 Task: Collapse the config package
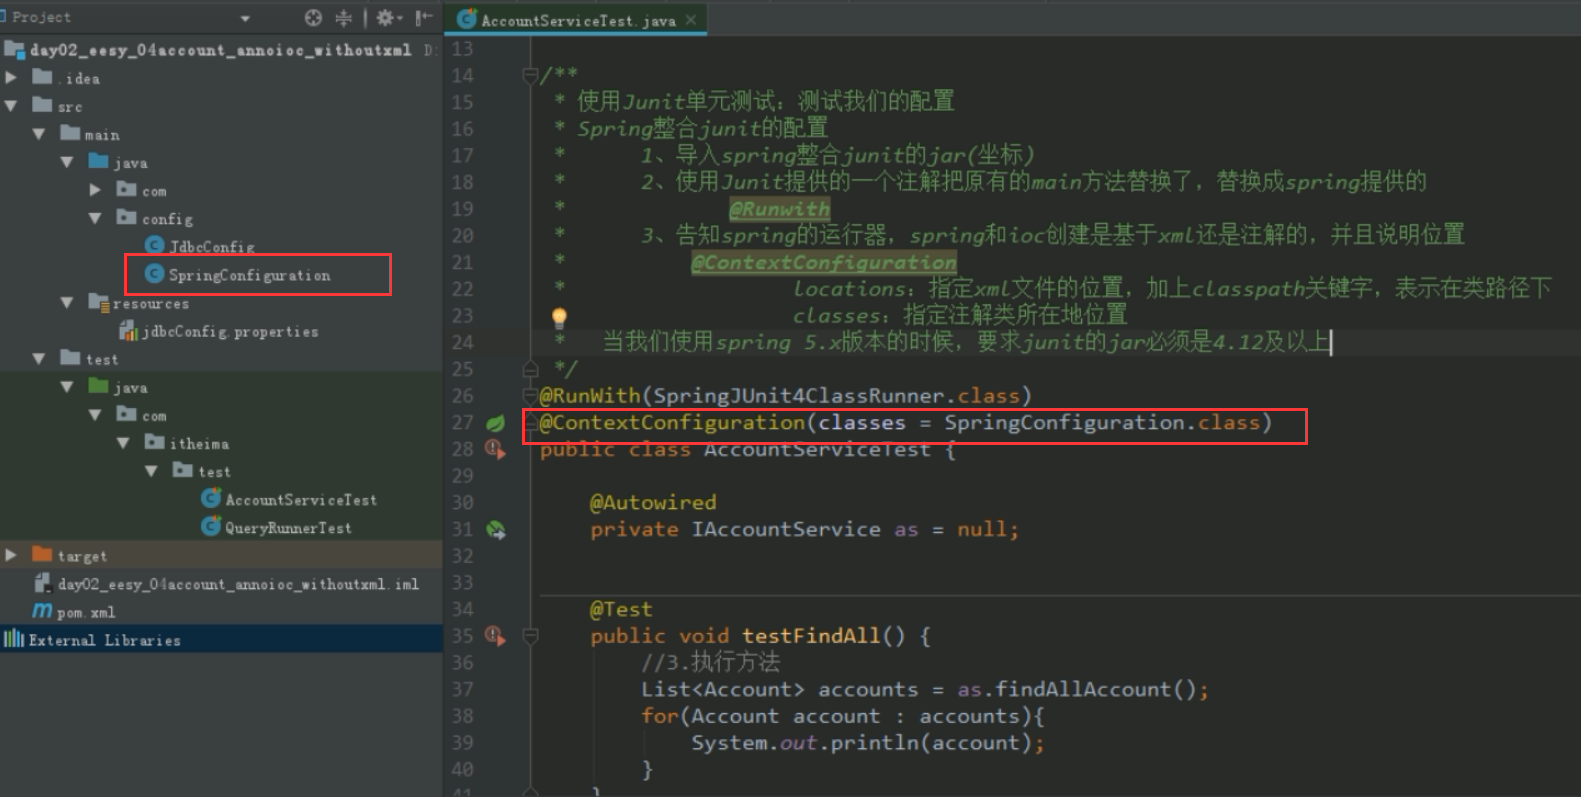coord(95,217)
